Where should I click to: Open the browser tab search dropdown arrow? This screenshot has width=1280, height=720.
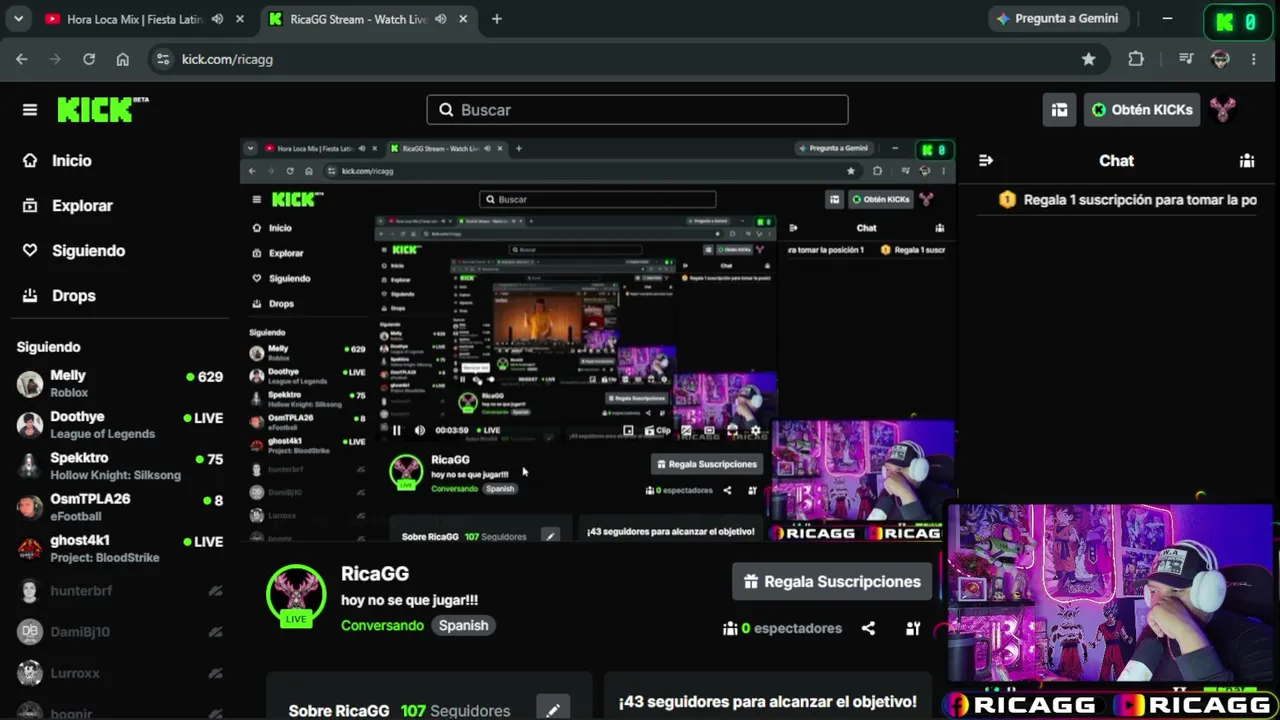click(x=18, y=19)
